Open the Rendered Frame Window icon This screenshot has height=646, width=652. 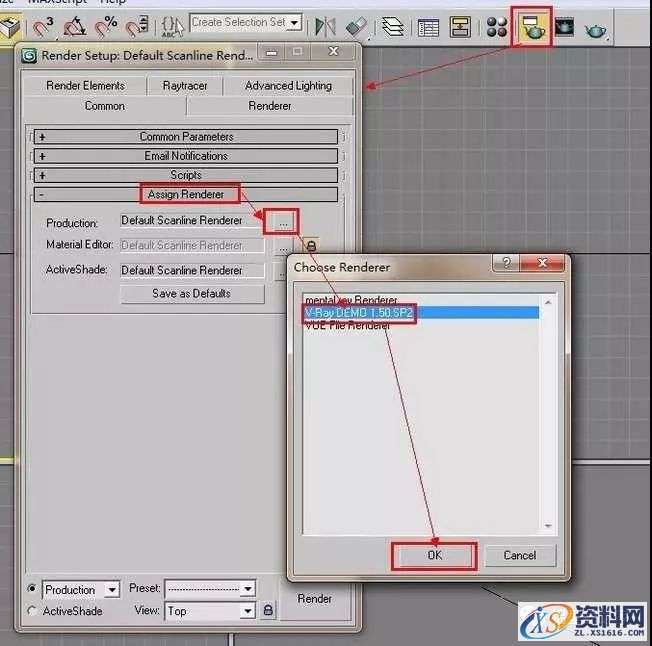pos(565,27)
